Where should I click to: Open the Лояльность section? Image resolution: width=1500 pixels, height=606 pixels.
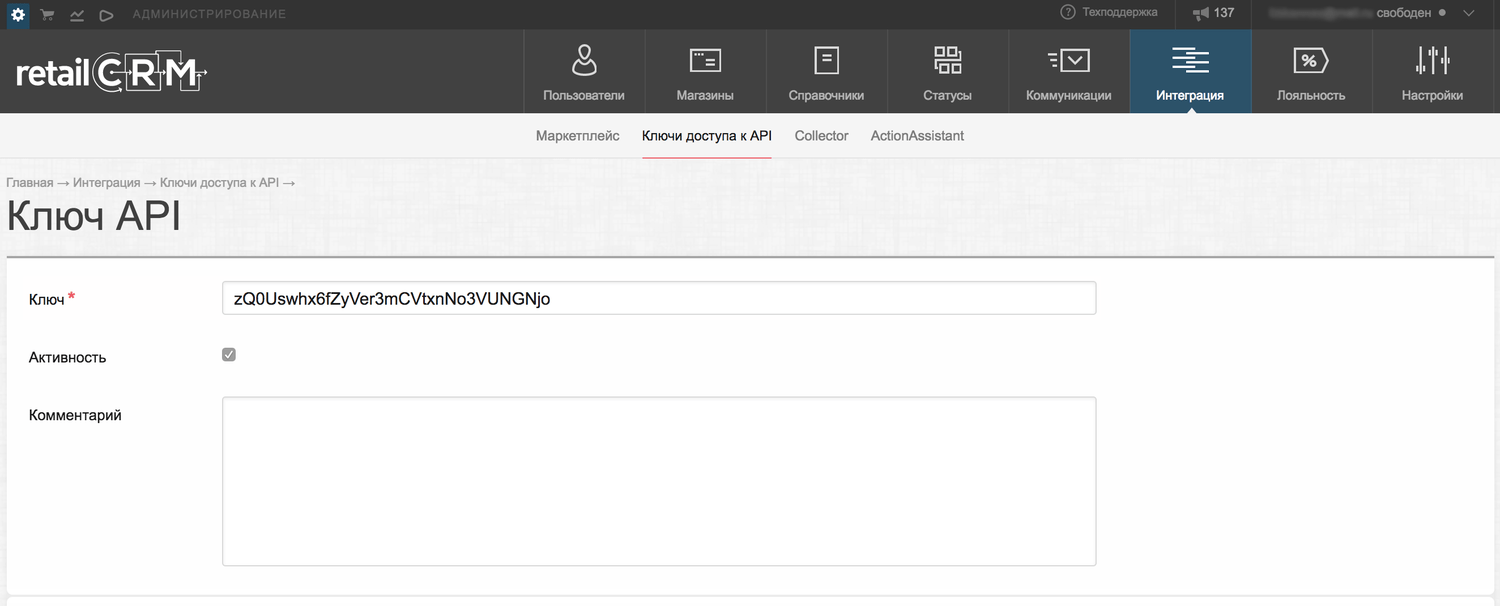[1310, 72]
